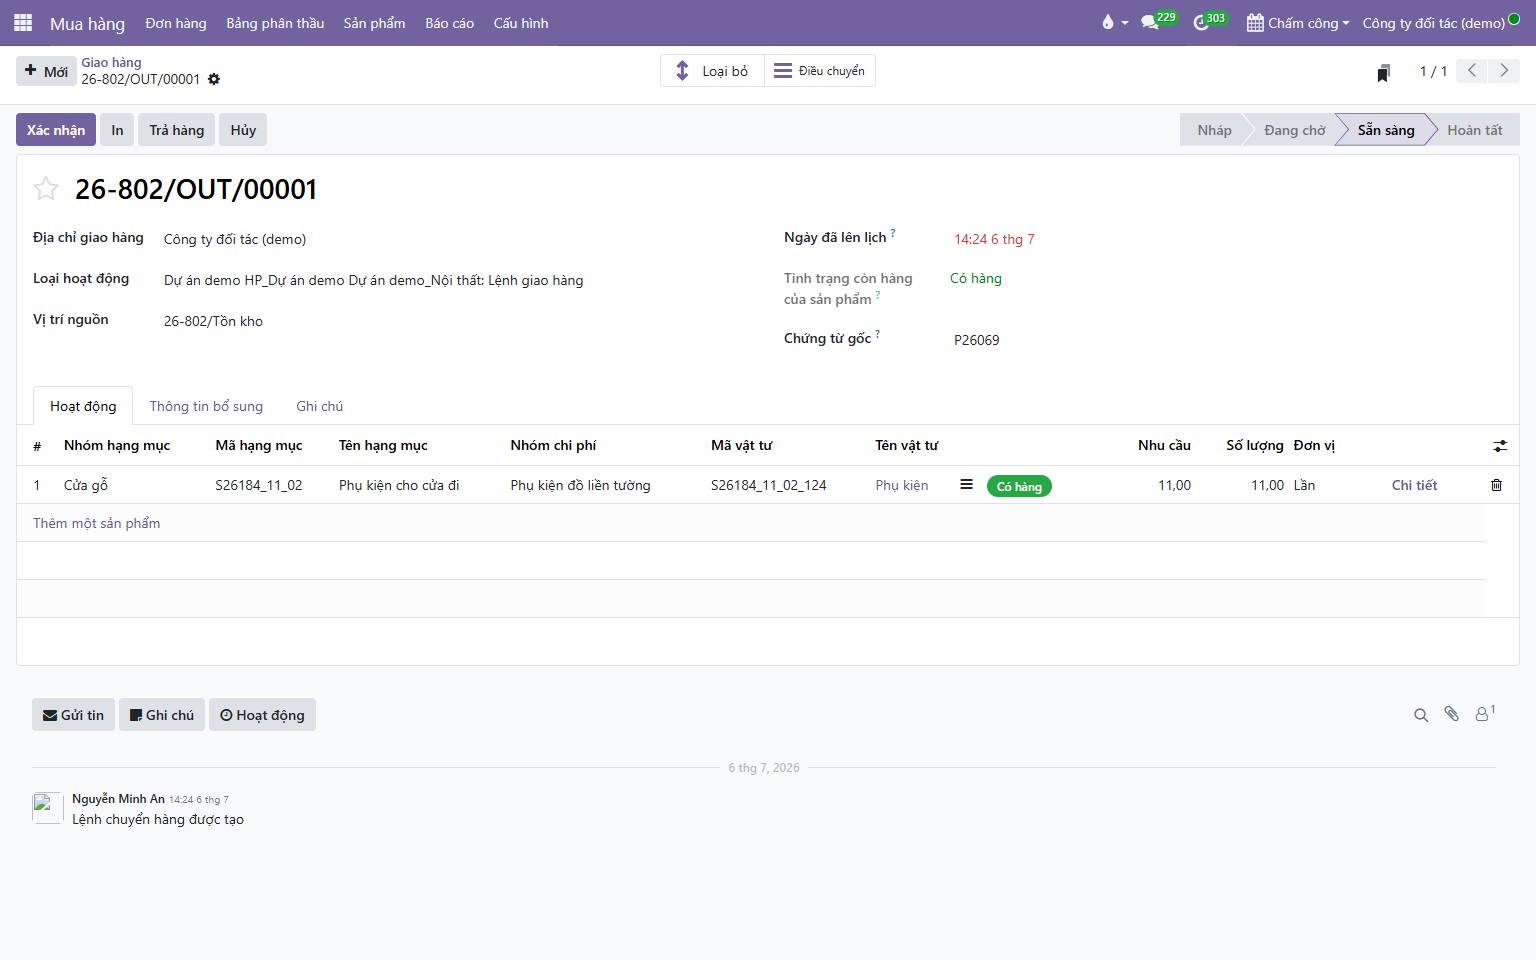Image resolution: width=1536 pixels, height=960 pixels.
Task: Click the Xác nhận button
Action: (56, 130)
